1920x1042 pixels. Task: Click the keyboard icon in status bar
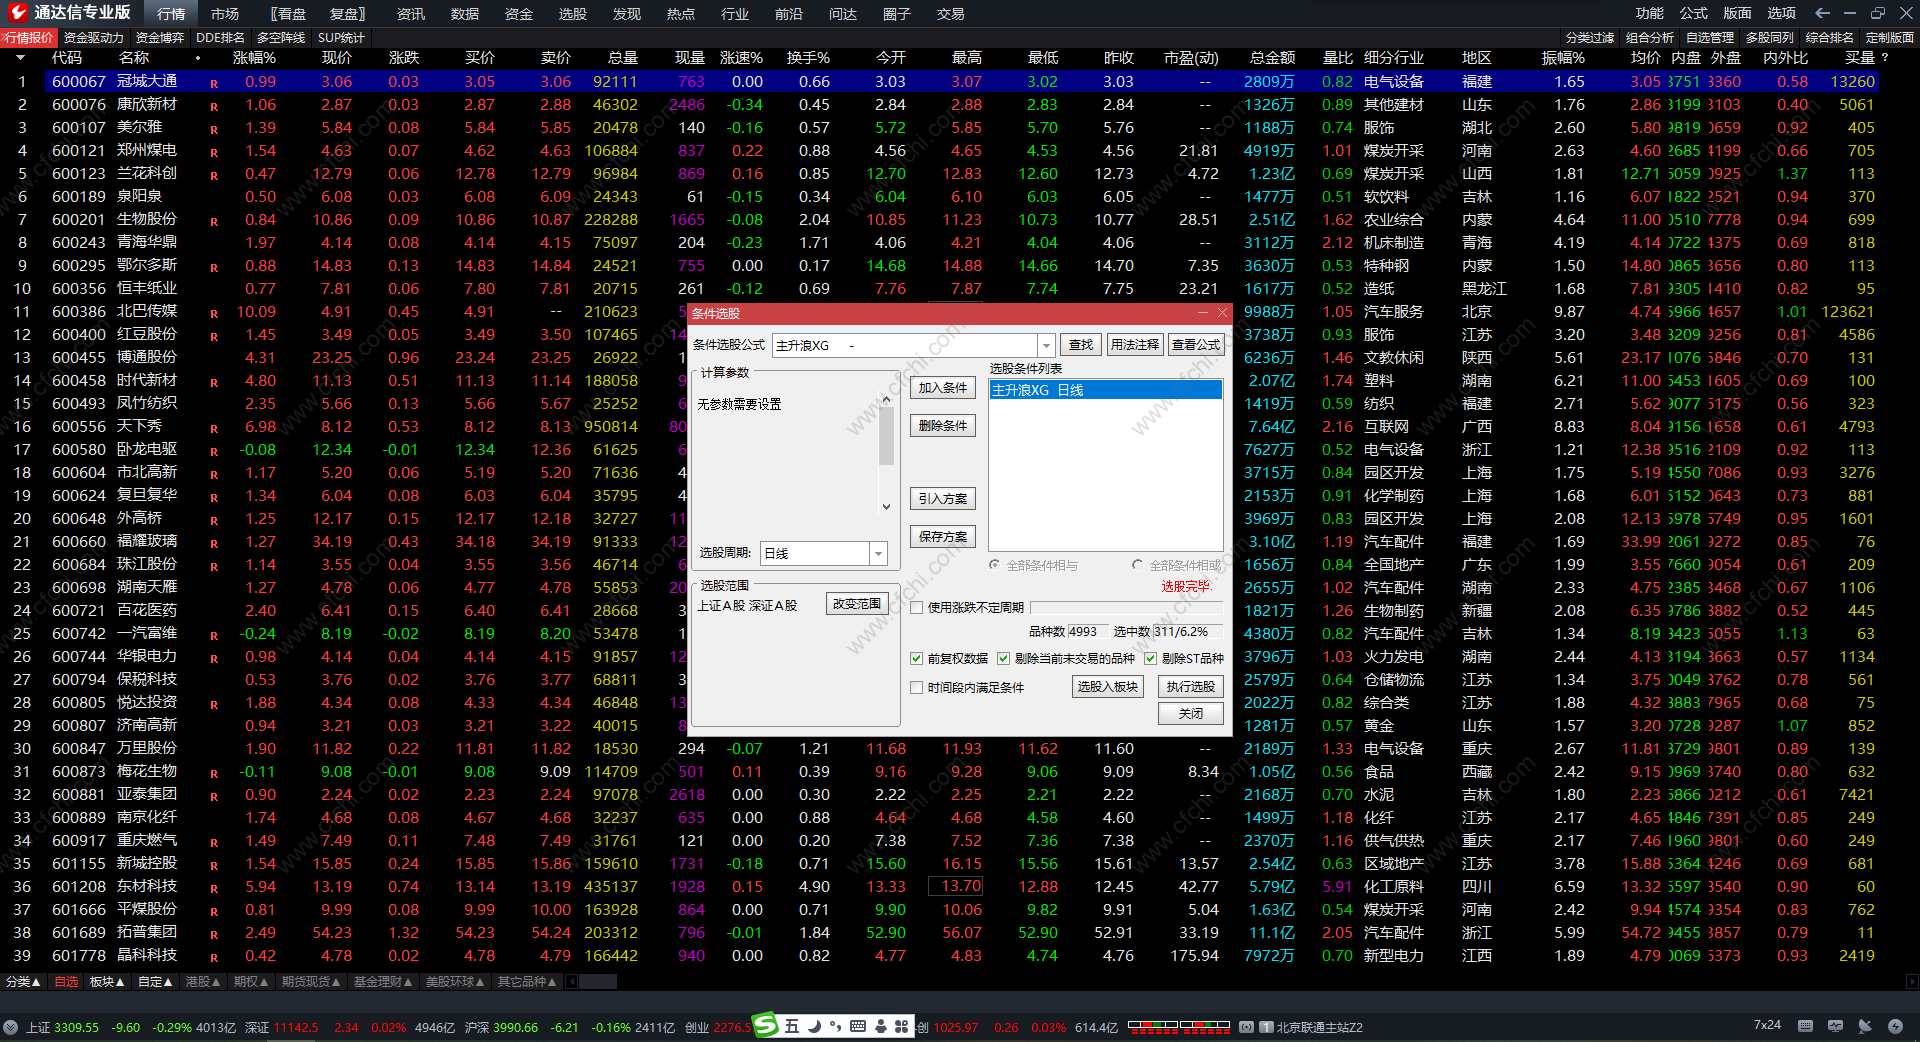(x=1805, y=1026)
